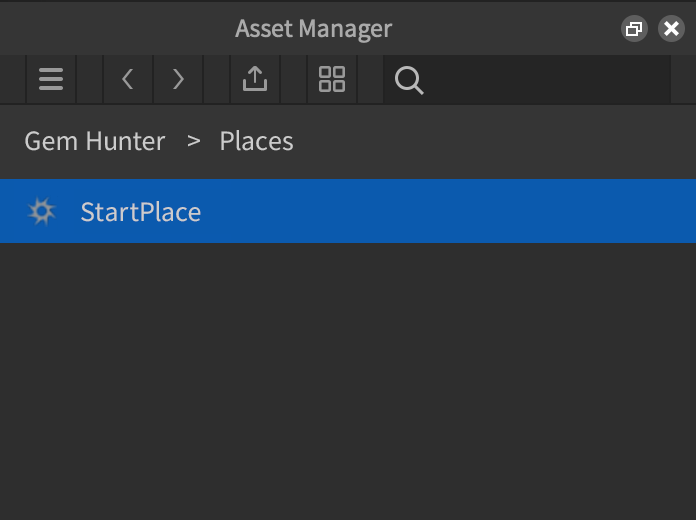
Task: Click blank right side of StartPlace row
Action: coord(500,212)
